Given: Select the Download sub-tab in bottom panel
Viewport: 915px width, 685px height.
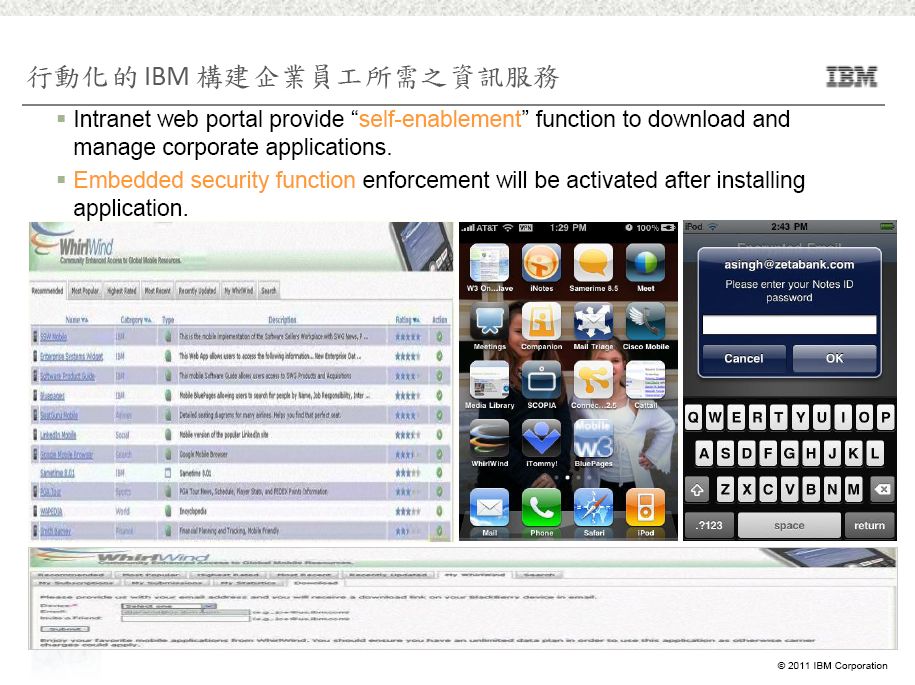Looking at the screenshot, I should 316,582.
